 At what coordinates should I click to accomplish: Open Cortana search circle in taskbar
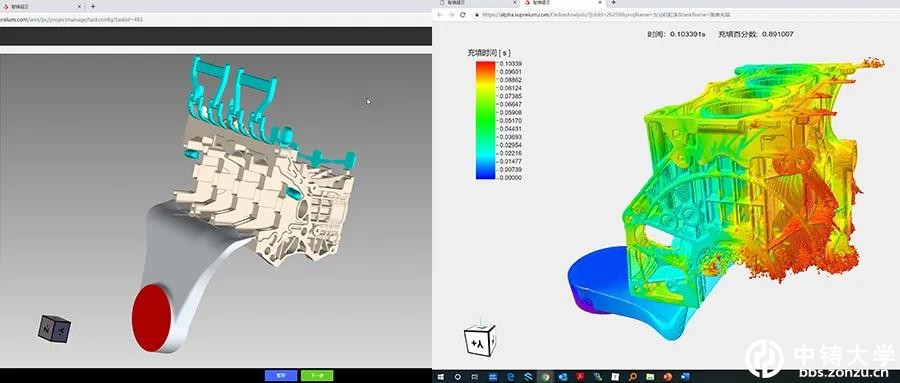pos(458,377)
